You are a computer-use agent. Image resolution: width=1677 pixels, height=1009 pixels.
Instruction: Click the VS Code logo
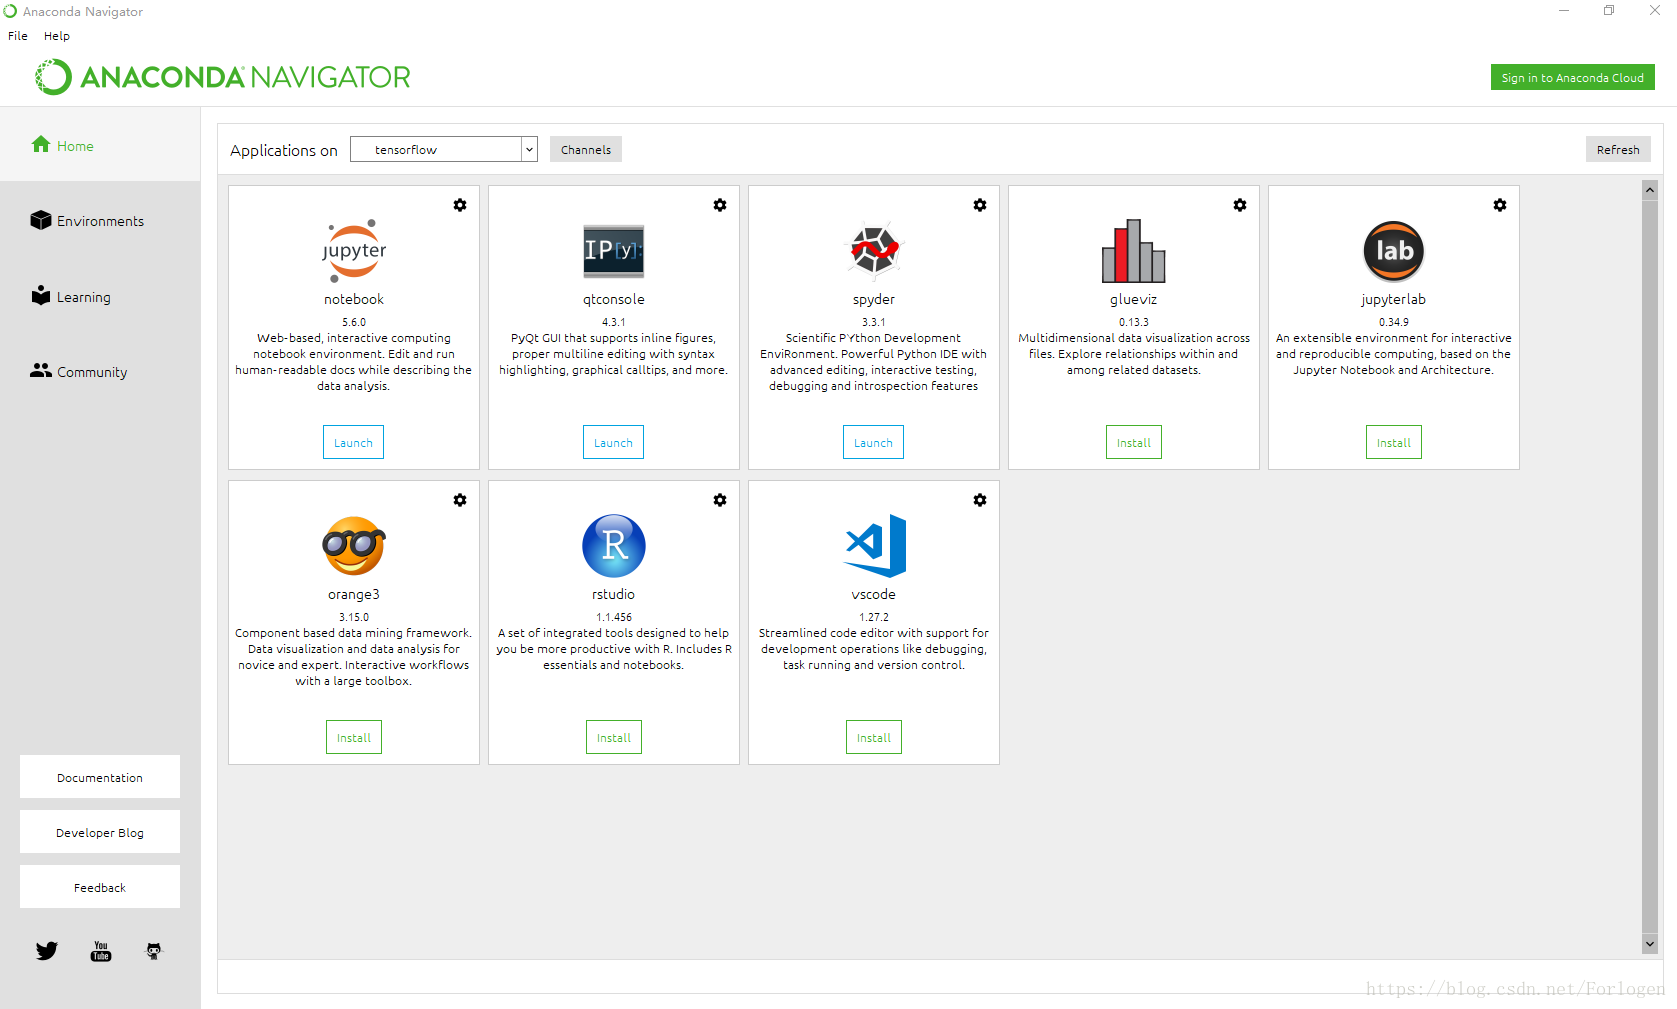point(875,546)
